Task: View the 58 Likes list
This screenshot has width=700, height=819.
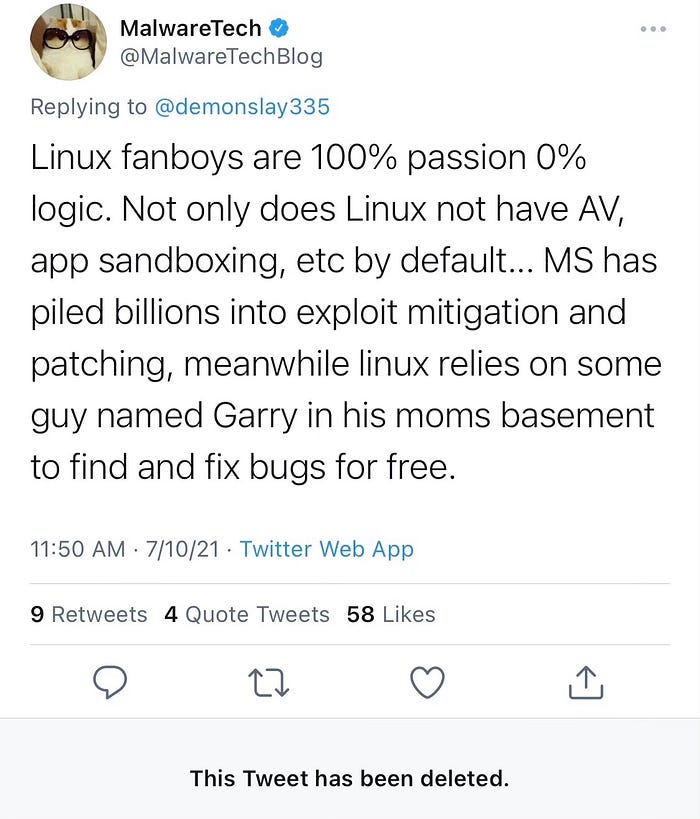Action: coord(391,614)
